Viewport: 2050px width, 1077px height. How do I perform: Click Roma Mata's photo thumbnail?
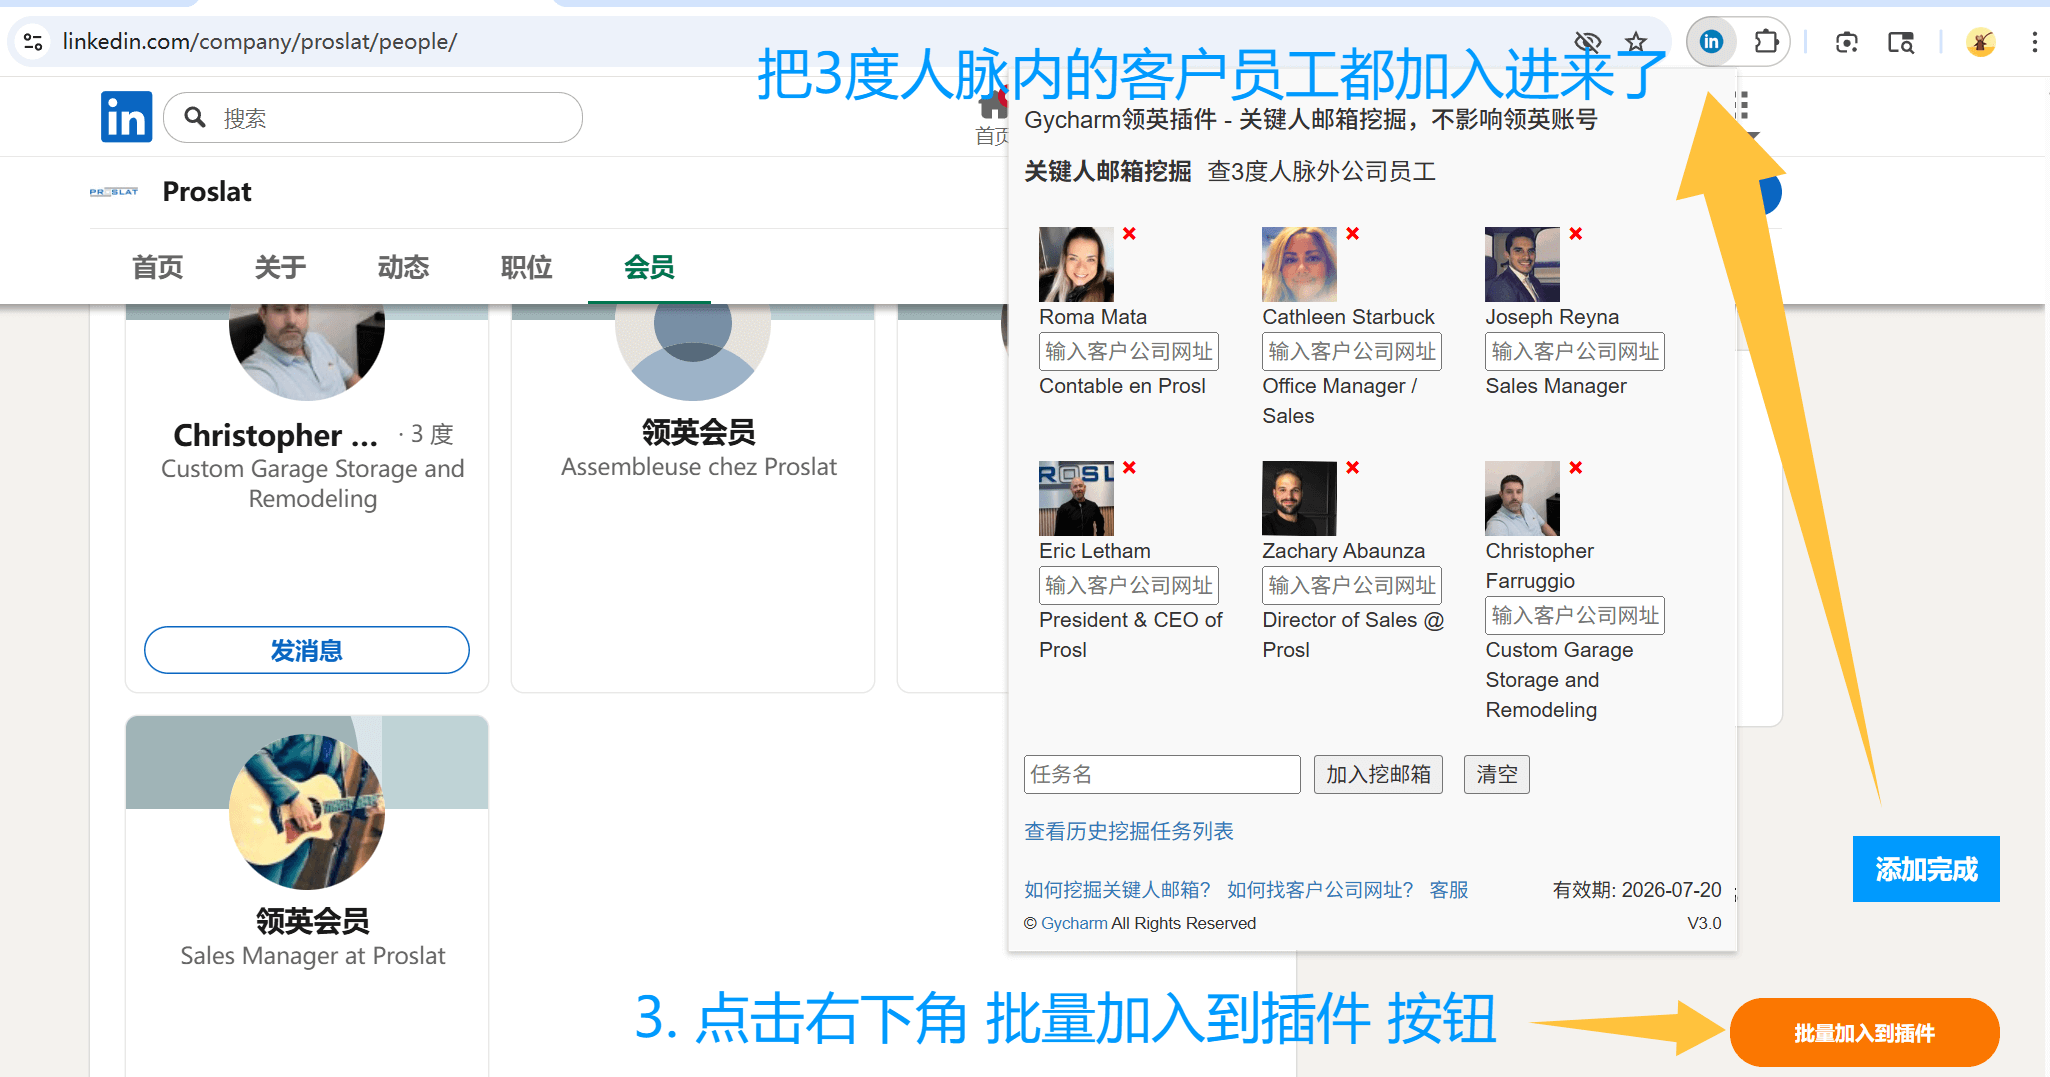(1076, 264)
